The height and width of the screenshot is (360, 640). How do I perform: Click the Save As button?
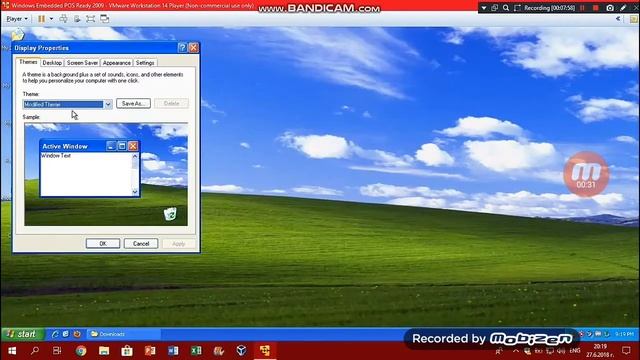point(133,104)
